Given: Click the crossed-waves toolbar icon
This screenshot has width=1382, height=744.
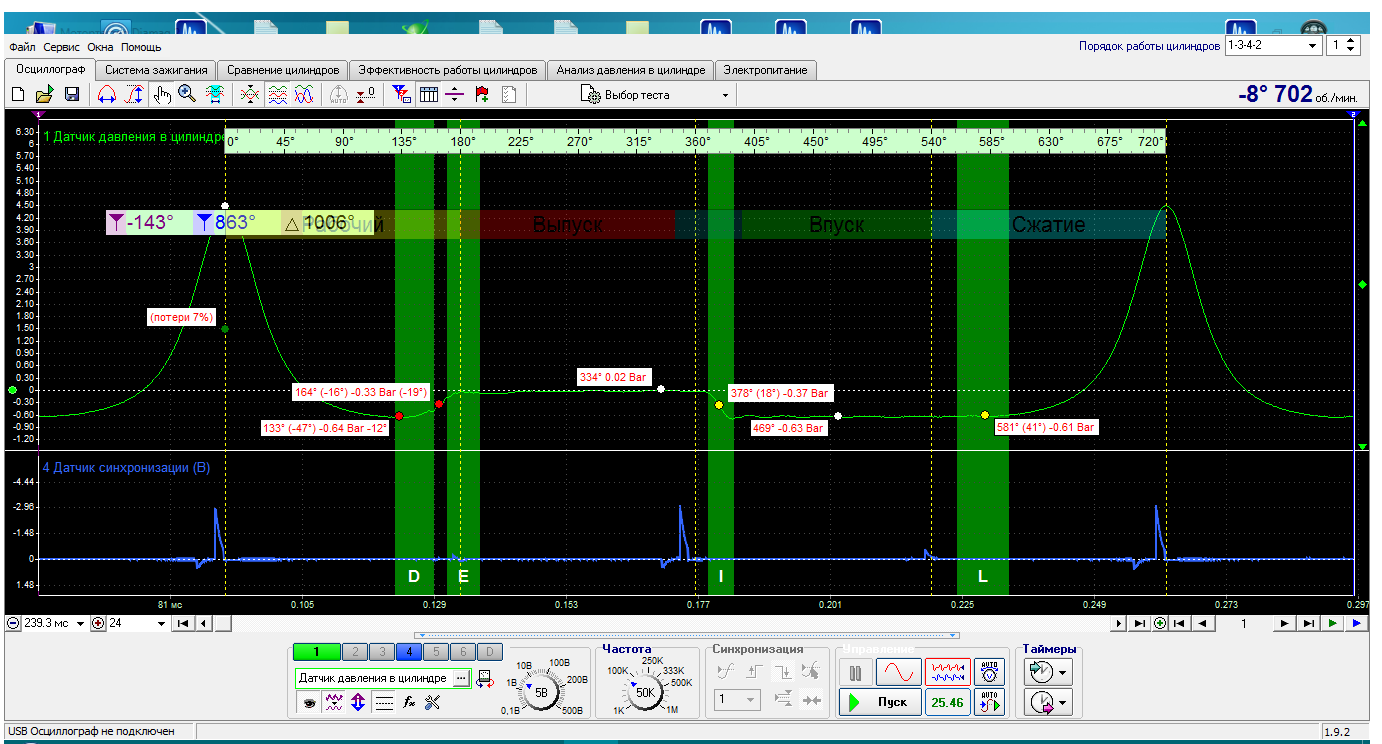Looking at the screenshot, I should point(250,95).
